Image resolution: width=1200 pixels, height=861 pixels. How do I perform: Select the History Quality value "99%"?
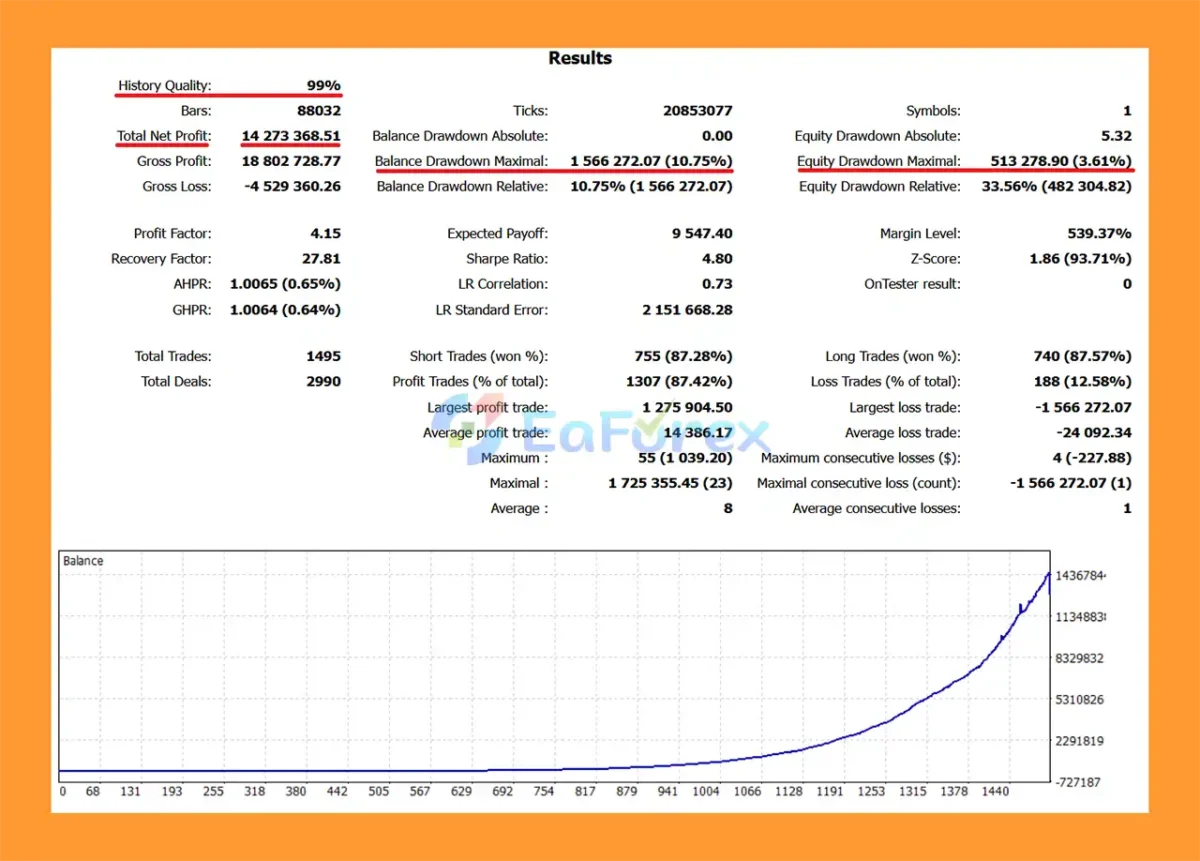click(323, 86)
